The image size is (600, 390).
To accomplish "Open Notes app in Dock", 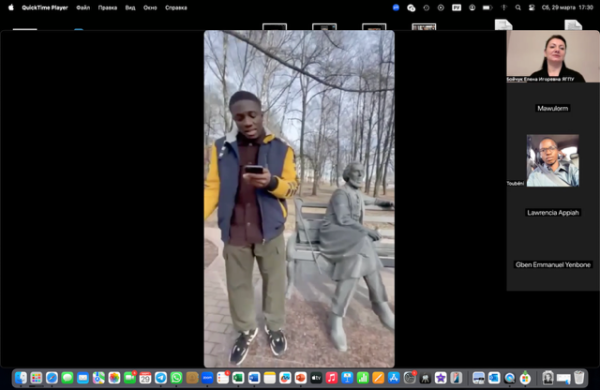I will coord(269,378).
